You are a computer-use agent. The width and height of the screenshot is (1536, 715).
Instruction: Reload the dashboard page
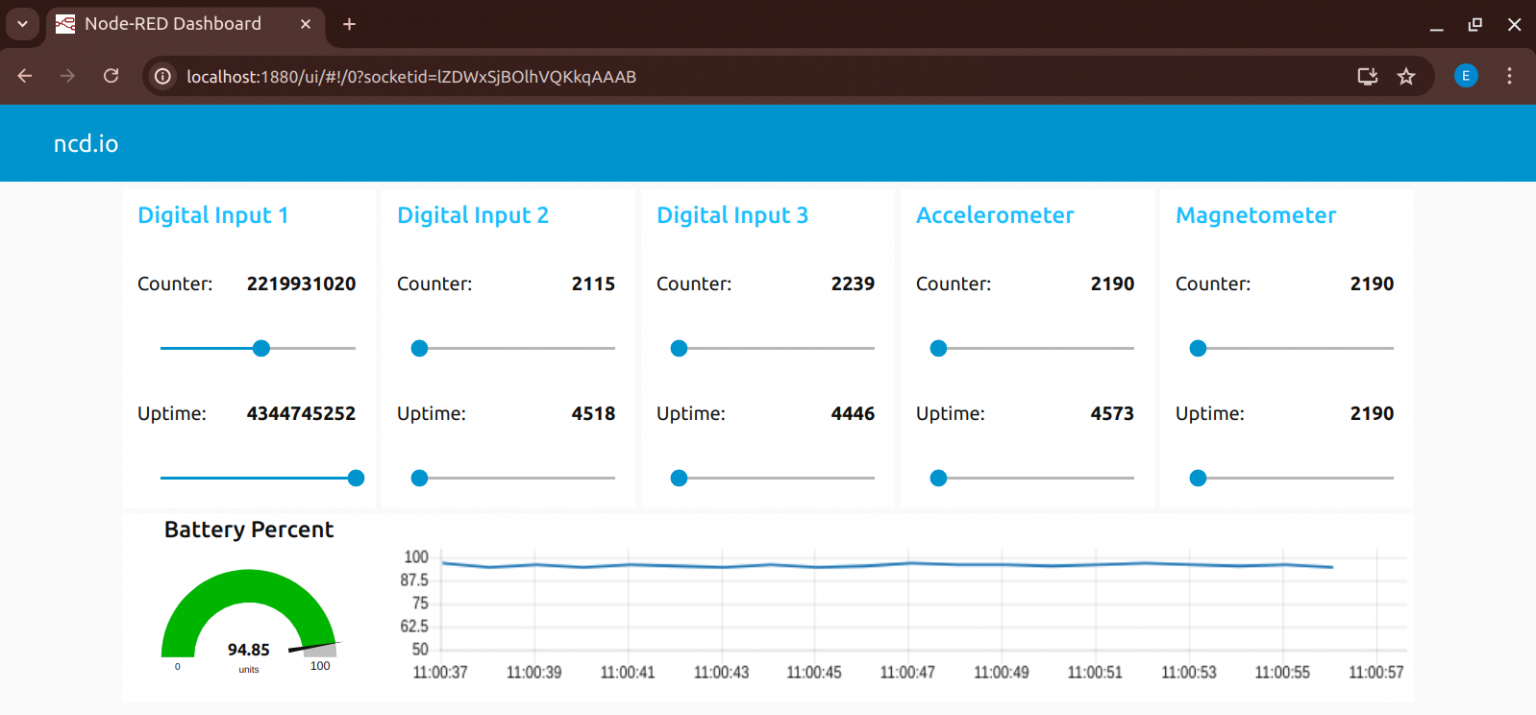[x=111, y=76]
